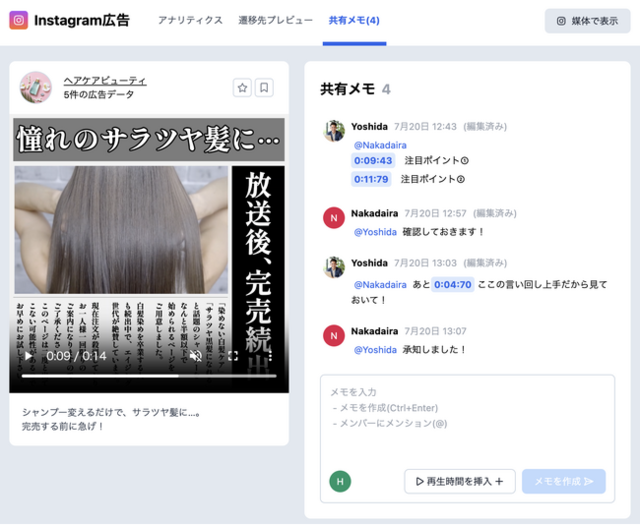Seek on the video progress bar

149,376
